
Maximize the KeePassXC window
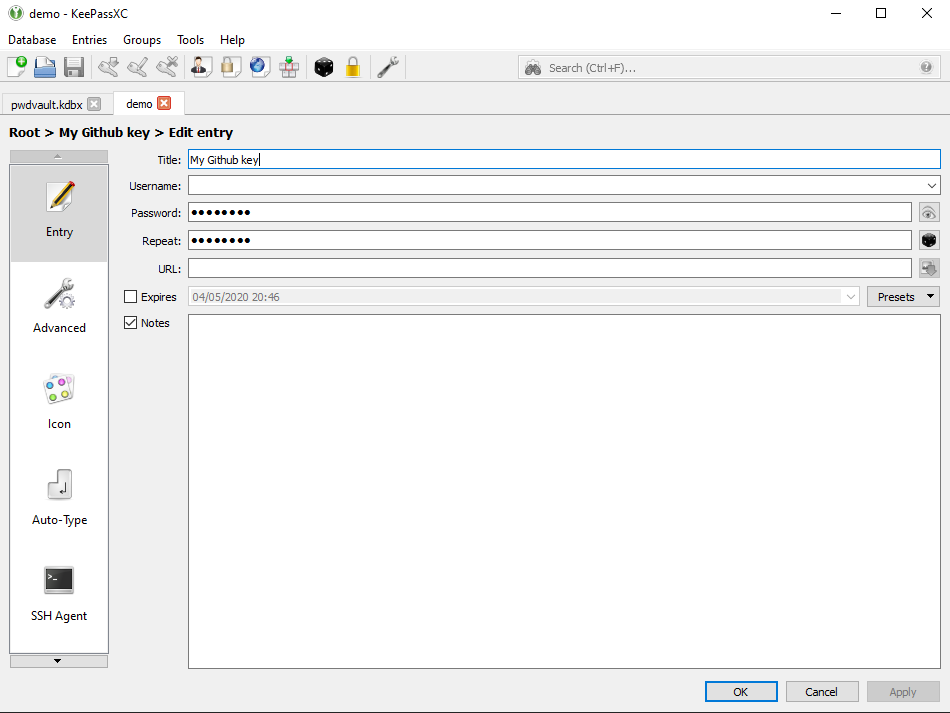click(x=881, y=13)
